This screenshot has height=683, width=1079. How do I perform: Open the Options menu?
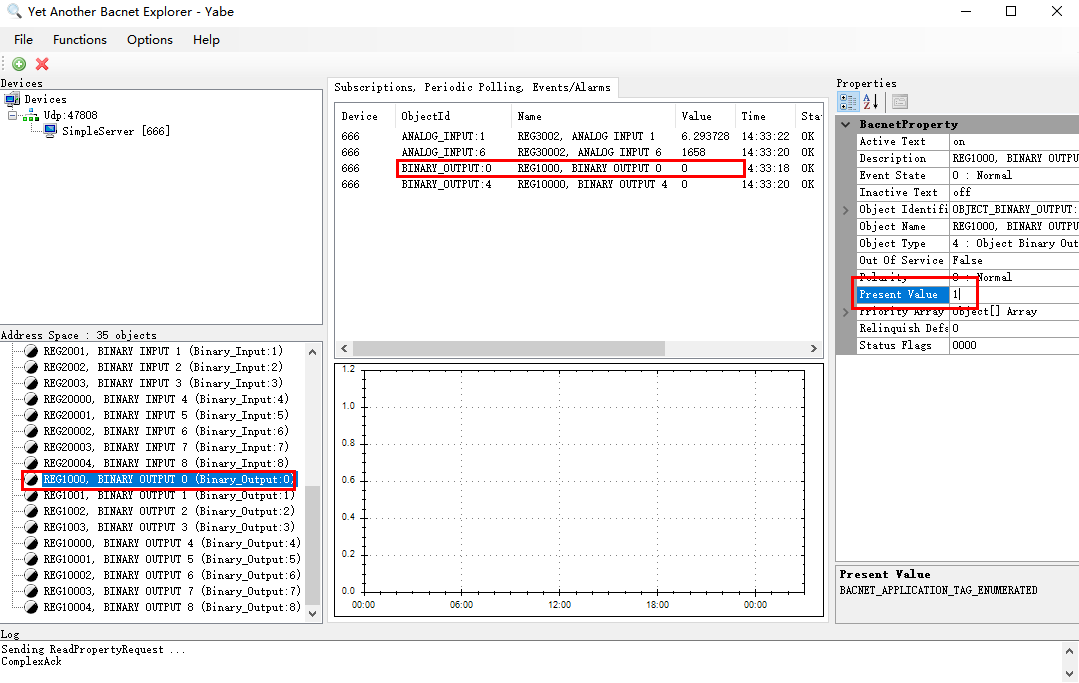point(149,40)
